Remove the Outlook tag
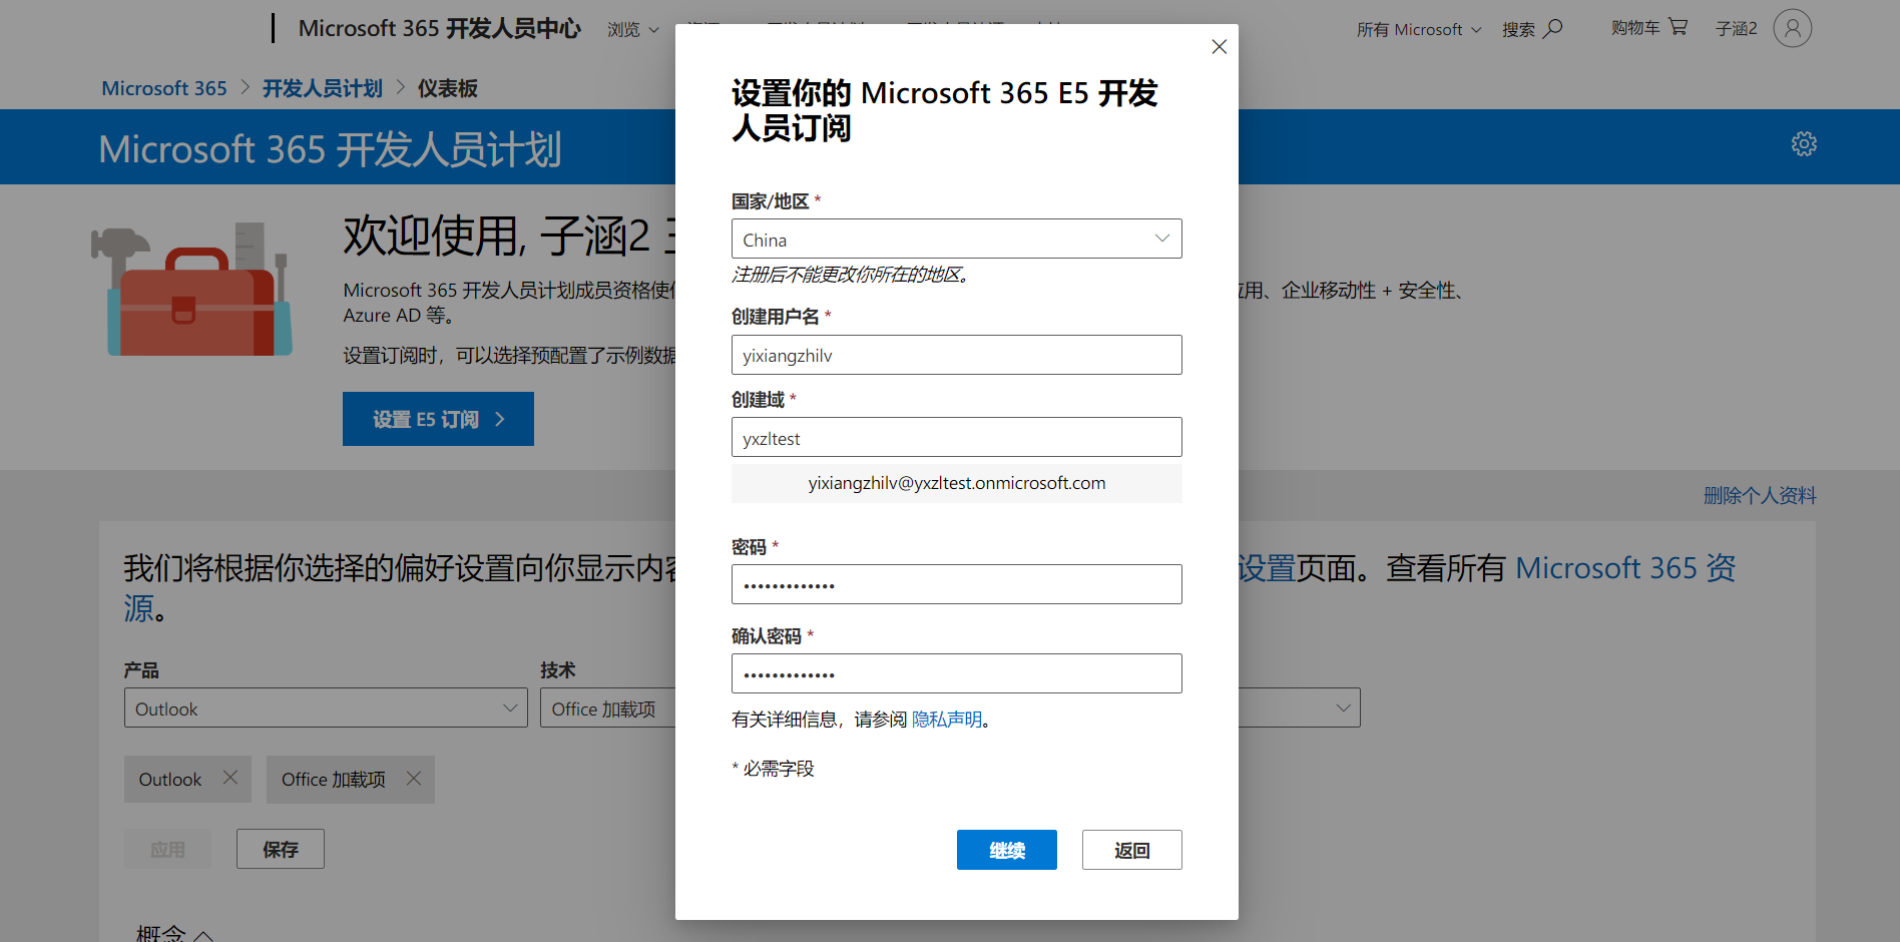 point(230,778)
